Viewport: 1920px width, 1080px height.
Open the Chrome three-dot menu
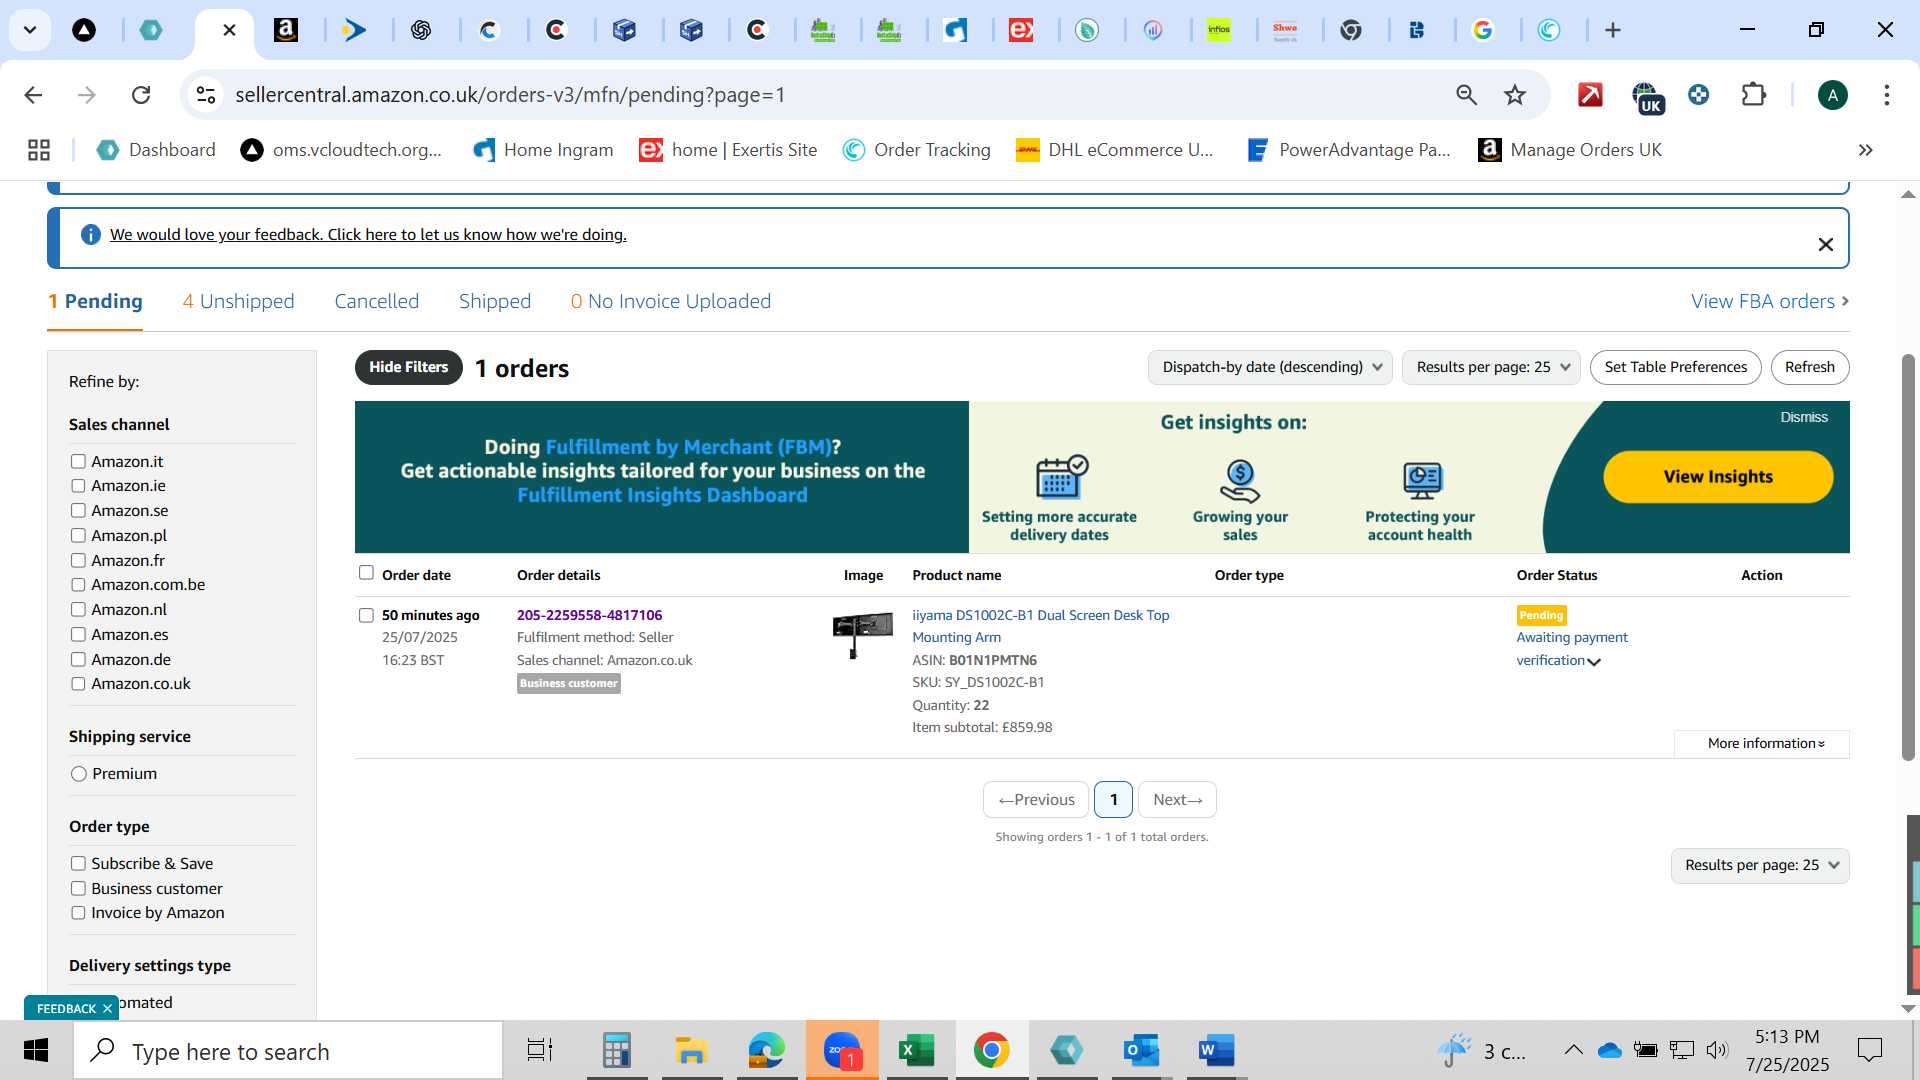click(1887, 95)
